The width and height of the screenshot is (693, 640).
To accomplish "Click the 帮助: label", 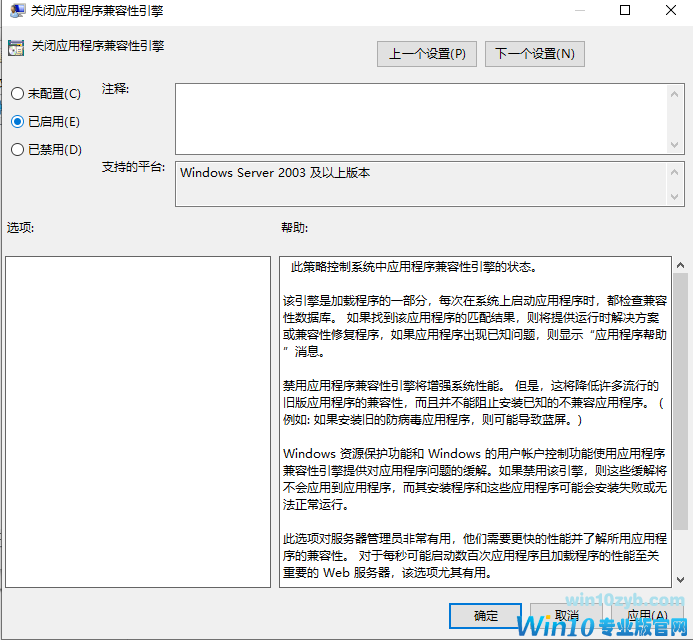I will [294, 228].
